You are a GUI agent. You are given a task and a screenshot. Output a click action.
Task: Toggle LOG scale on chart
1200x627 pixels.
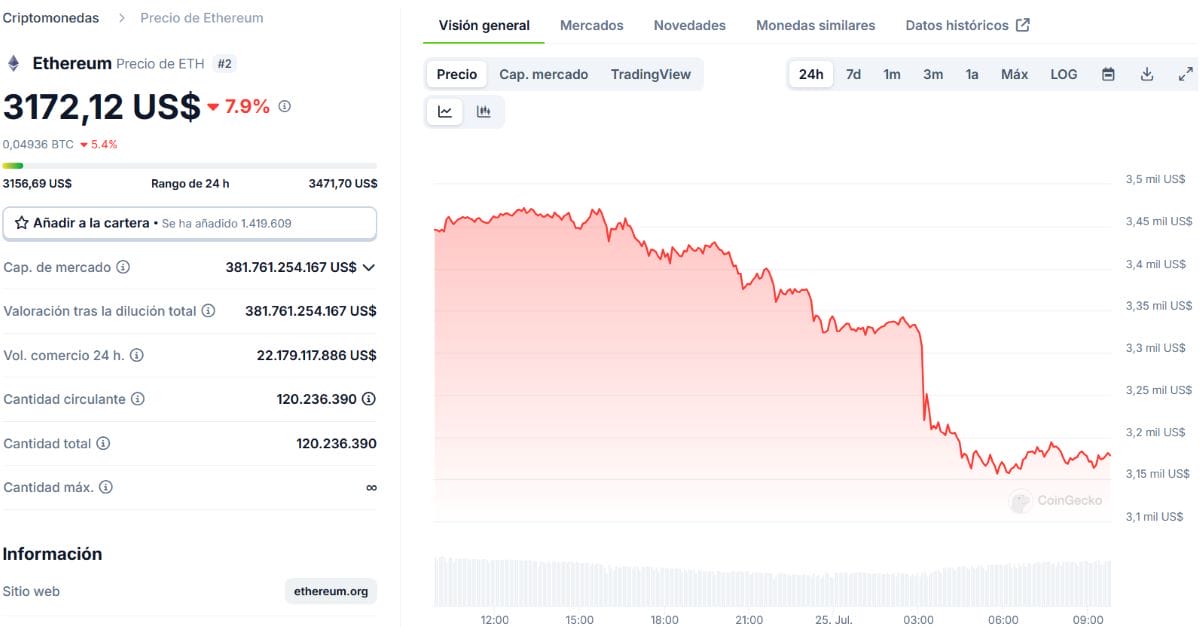tap(1064, 74)
